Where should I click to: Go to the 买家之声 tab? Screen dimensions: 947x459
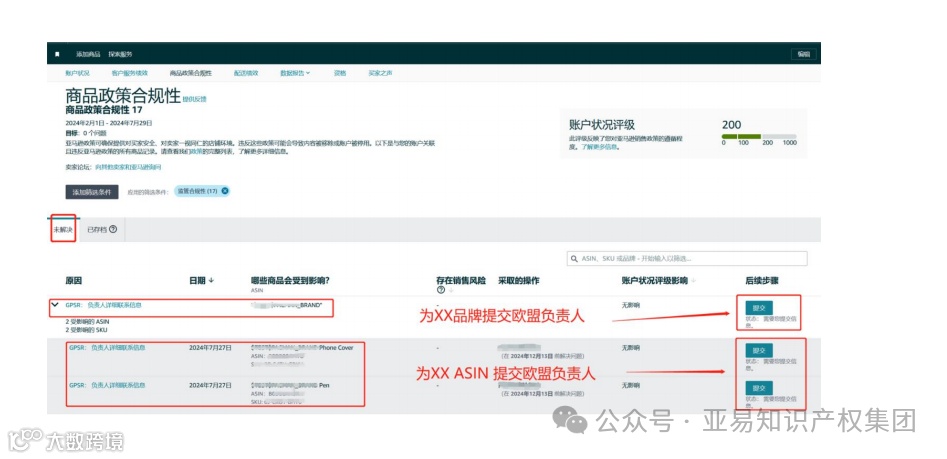click(x=380, y=73)
